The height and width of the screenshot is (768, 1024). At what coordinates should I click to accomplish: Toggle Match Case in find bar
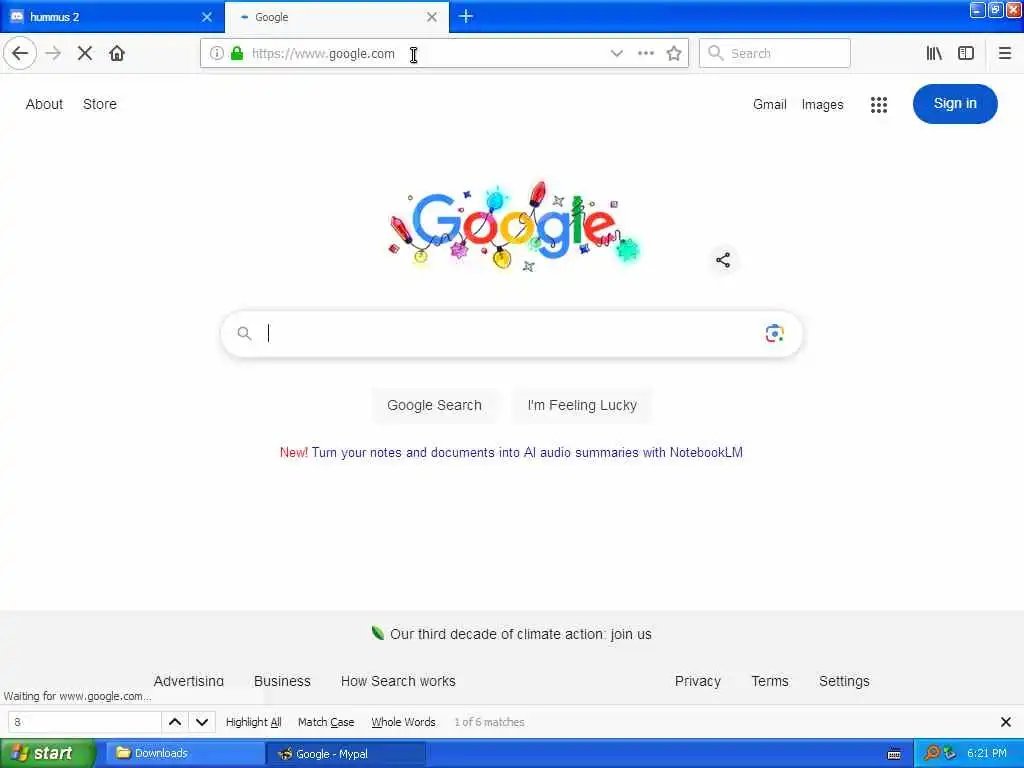326,722
